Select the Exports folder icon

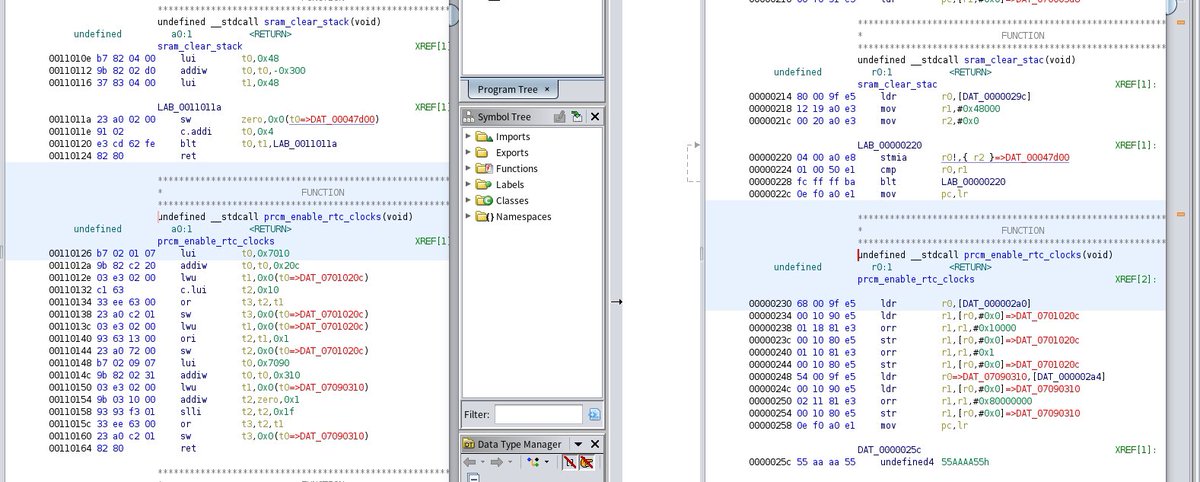[x=484, y=153]
